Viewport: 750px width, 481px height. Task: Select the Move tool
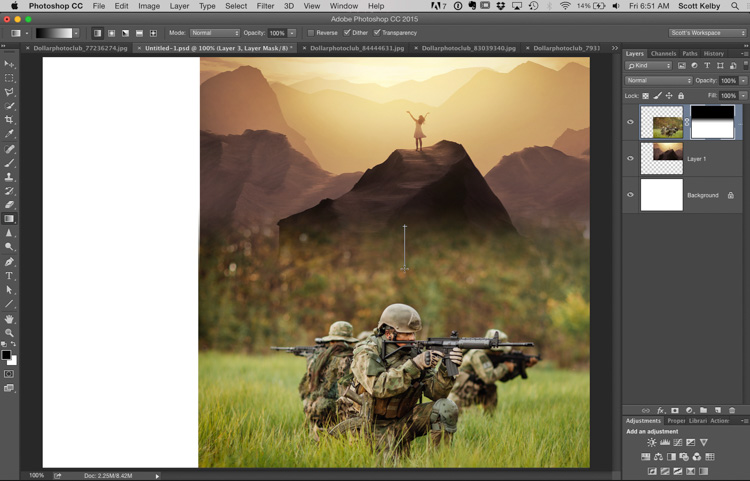pyautogui.click(x=10, y=64)
